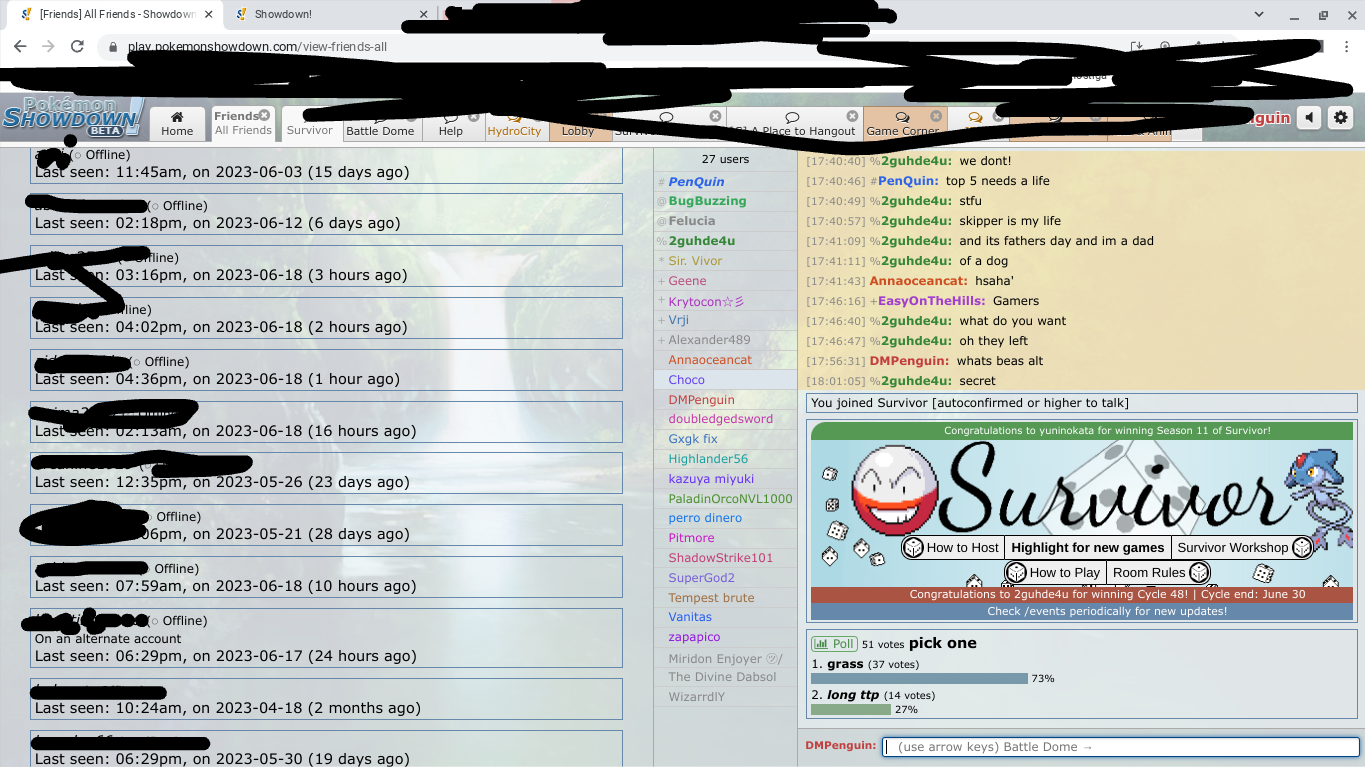
Task: Select Geene in the user list
Action: 687,281
